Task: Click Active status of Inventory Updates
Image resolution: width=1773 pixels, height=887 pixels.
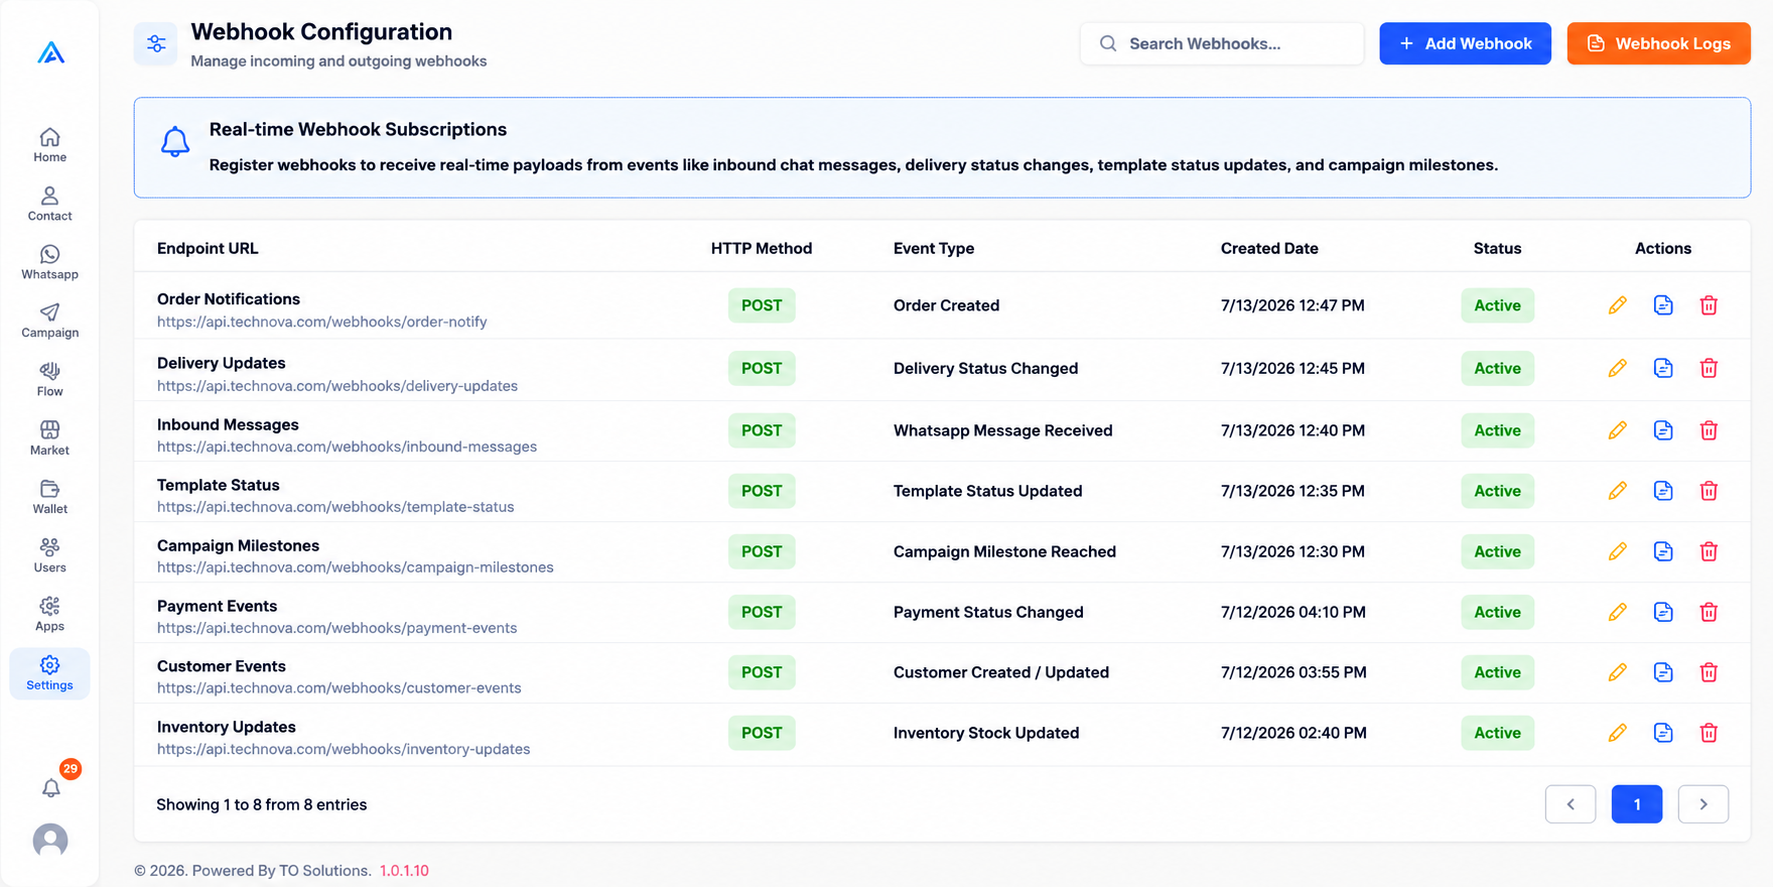Action: (1497, 733)
